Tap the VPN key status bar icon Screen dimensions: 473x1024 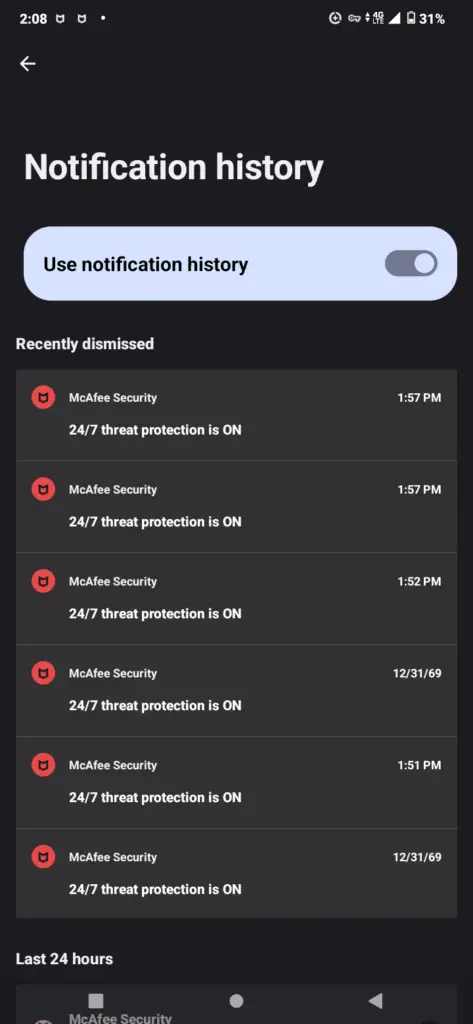354,18
